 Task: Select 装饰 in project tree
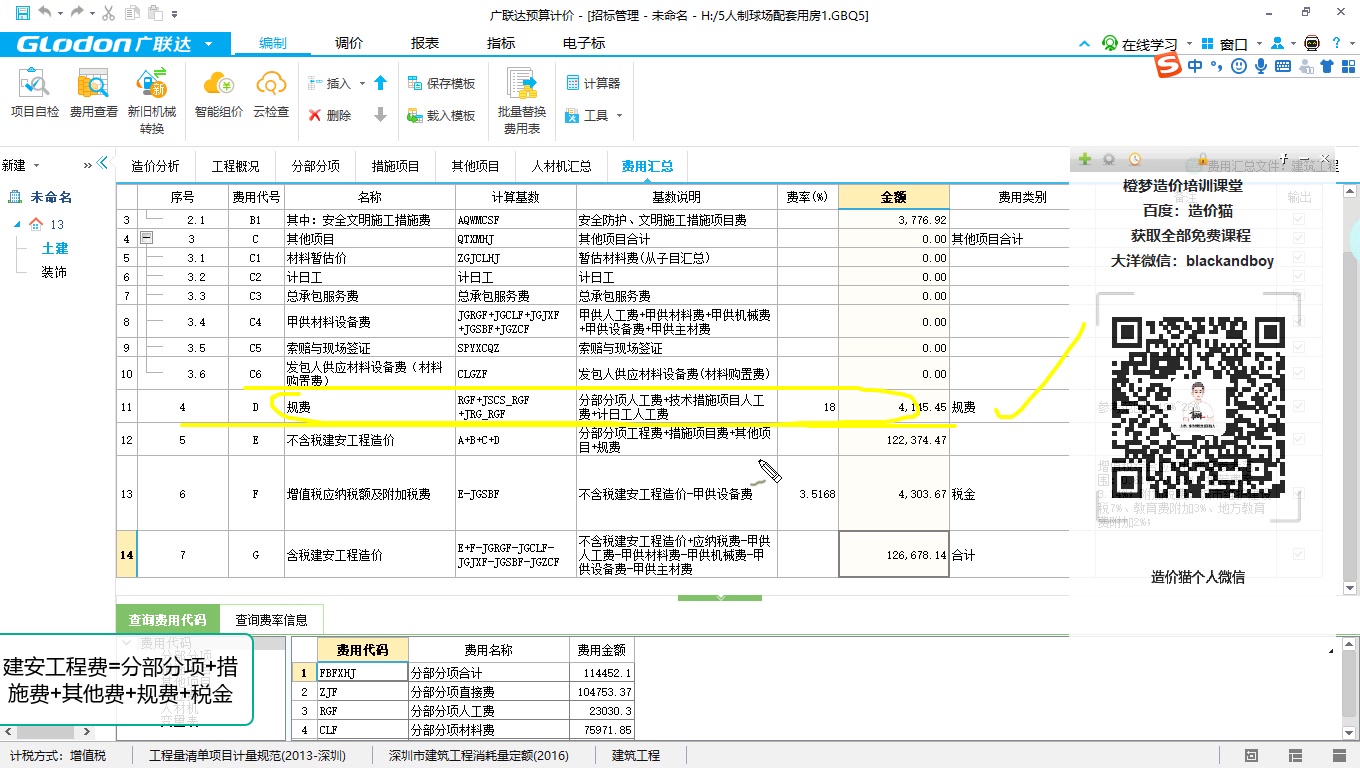pyautogui.click(x=54, y=272)
